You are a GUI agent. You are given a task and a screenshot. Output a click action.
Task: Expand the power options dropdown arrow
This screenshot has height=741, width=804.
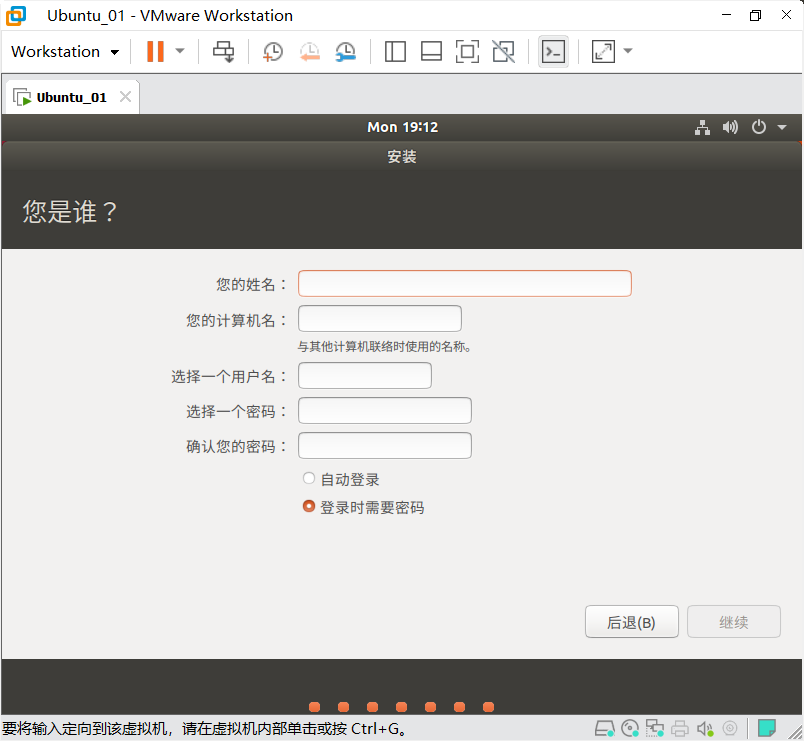pyautogui.click(x=179, y=51)
